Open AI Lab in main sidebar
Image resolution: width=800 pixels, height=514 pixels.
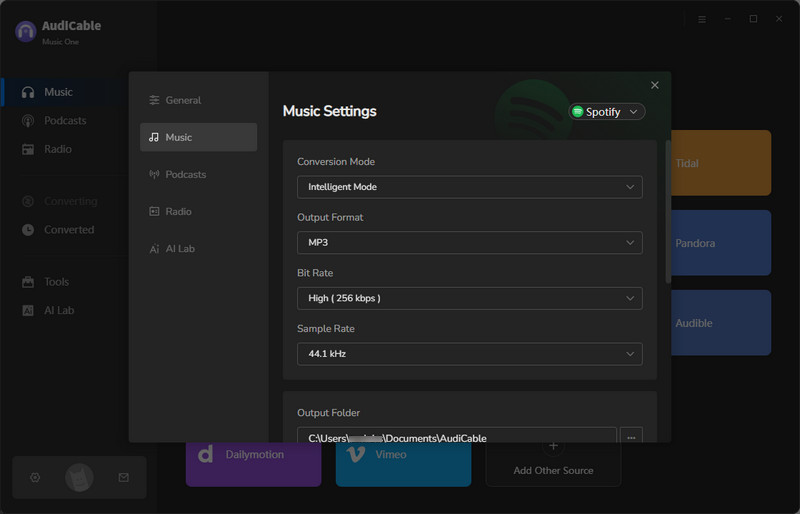click(x=63, y=310)
